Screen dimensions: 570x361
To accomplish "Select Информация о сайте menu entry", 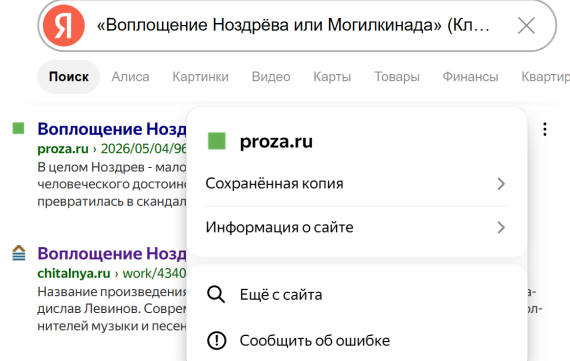I will (357, 228).
